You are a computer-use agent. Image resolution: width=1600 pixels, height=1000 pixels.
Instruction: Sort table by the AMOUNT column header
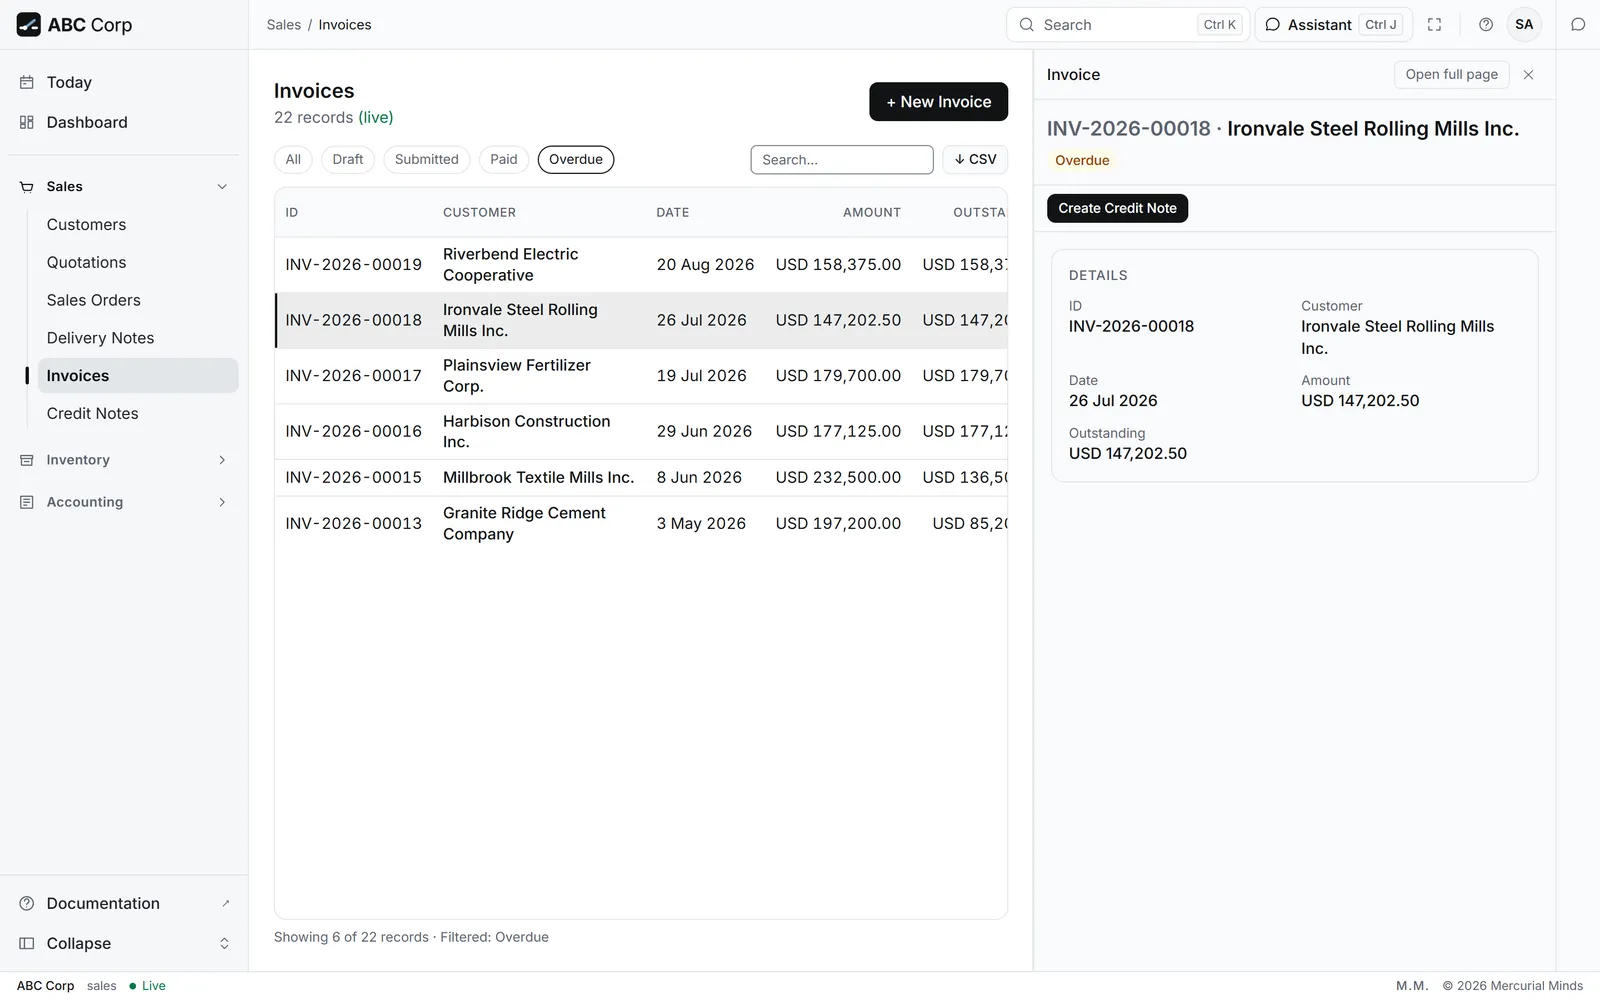871,213
